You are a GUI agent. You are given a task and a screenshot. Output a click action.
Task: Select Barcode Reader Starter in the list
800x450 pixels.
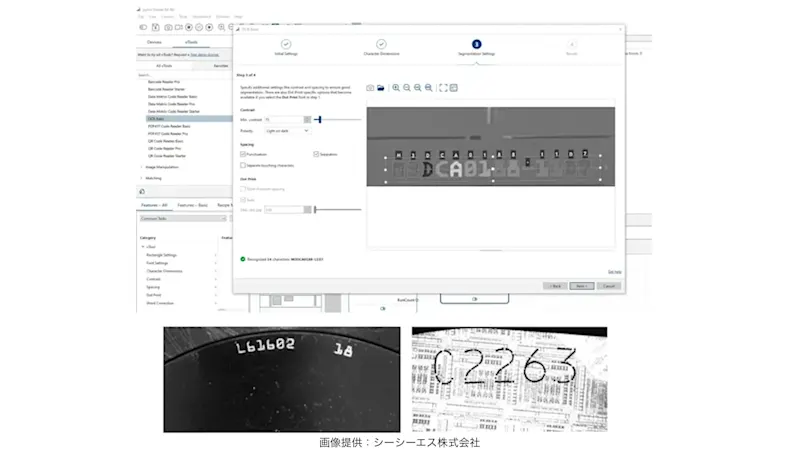point(166,89)
